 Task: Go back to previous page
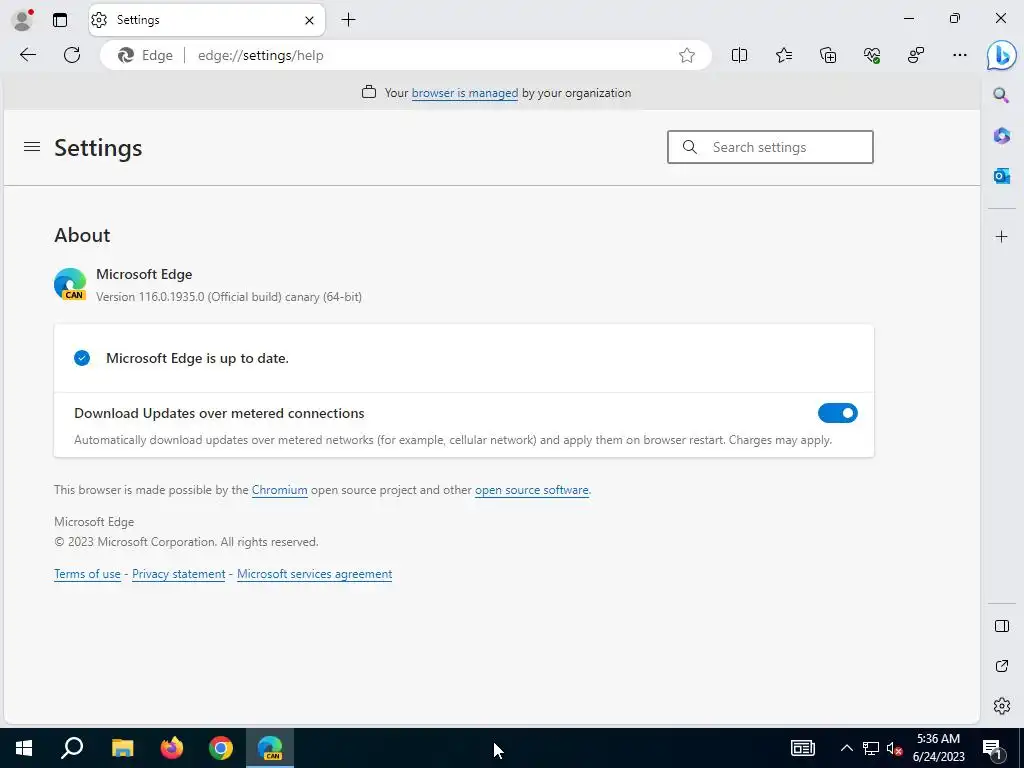pos(28,56)
